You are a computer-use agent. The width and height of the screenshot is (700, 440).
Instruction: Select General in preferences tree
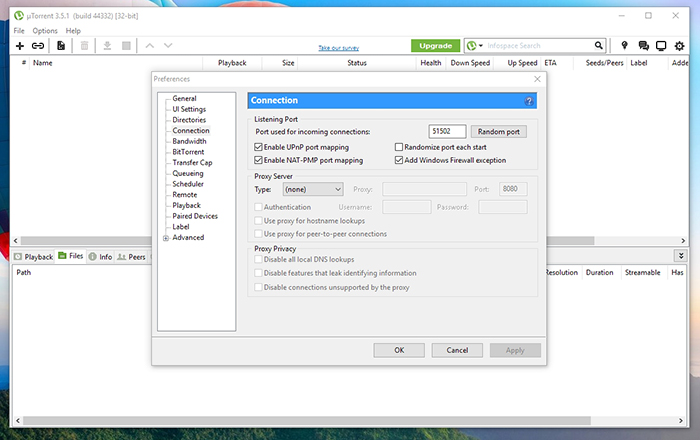184,99
